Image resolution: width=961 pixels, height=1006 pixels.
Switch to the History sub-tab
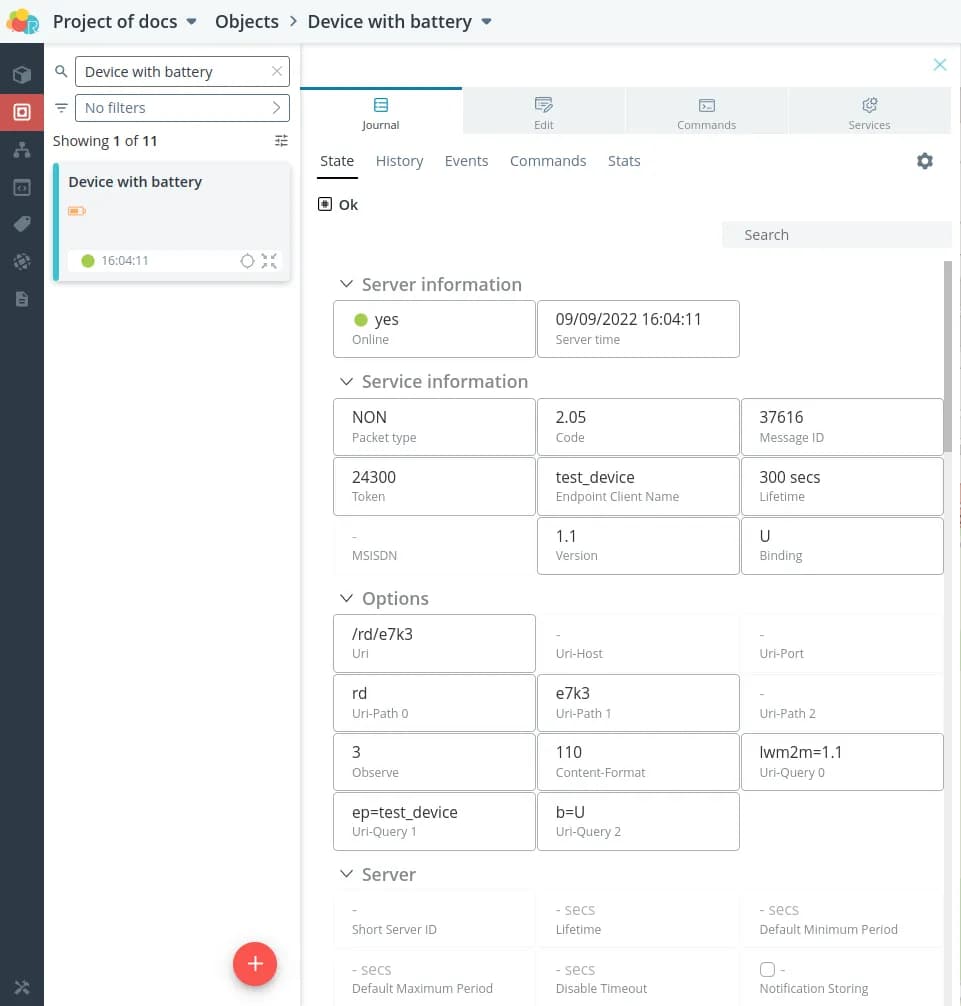pos(399,161)
